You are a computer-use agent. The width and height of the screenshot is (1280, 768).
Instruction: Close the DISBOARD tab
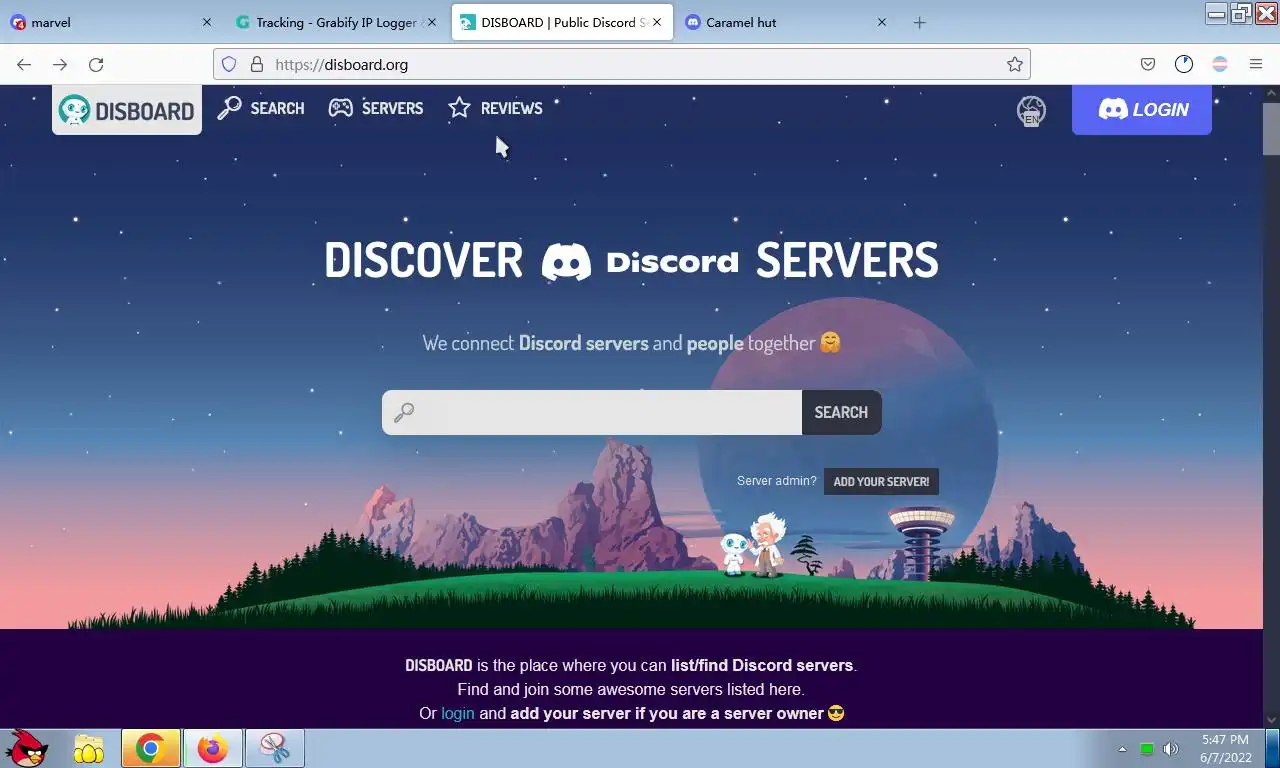(x=656, y=22)
